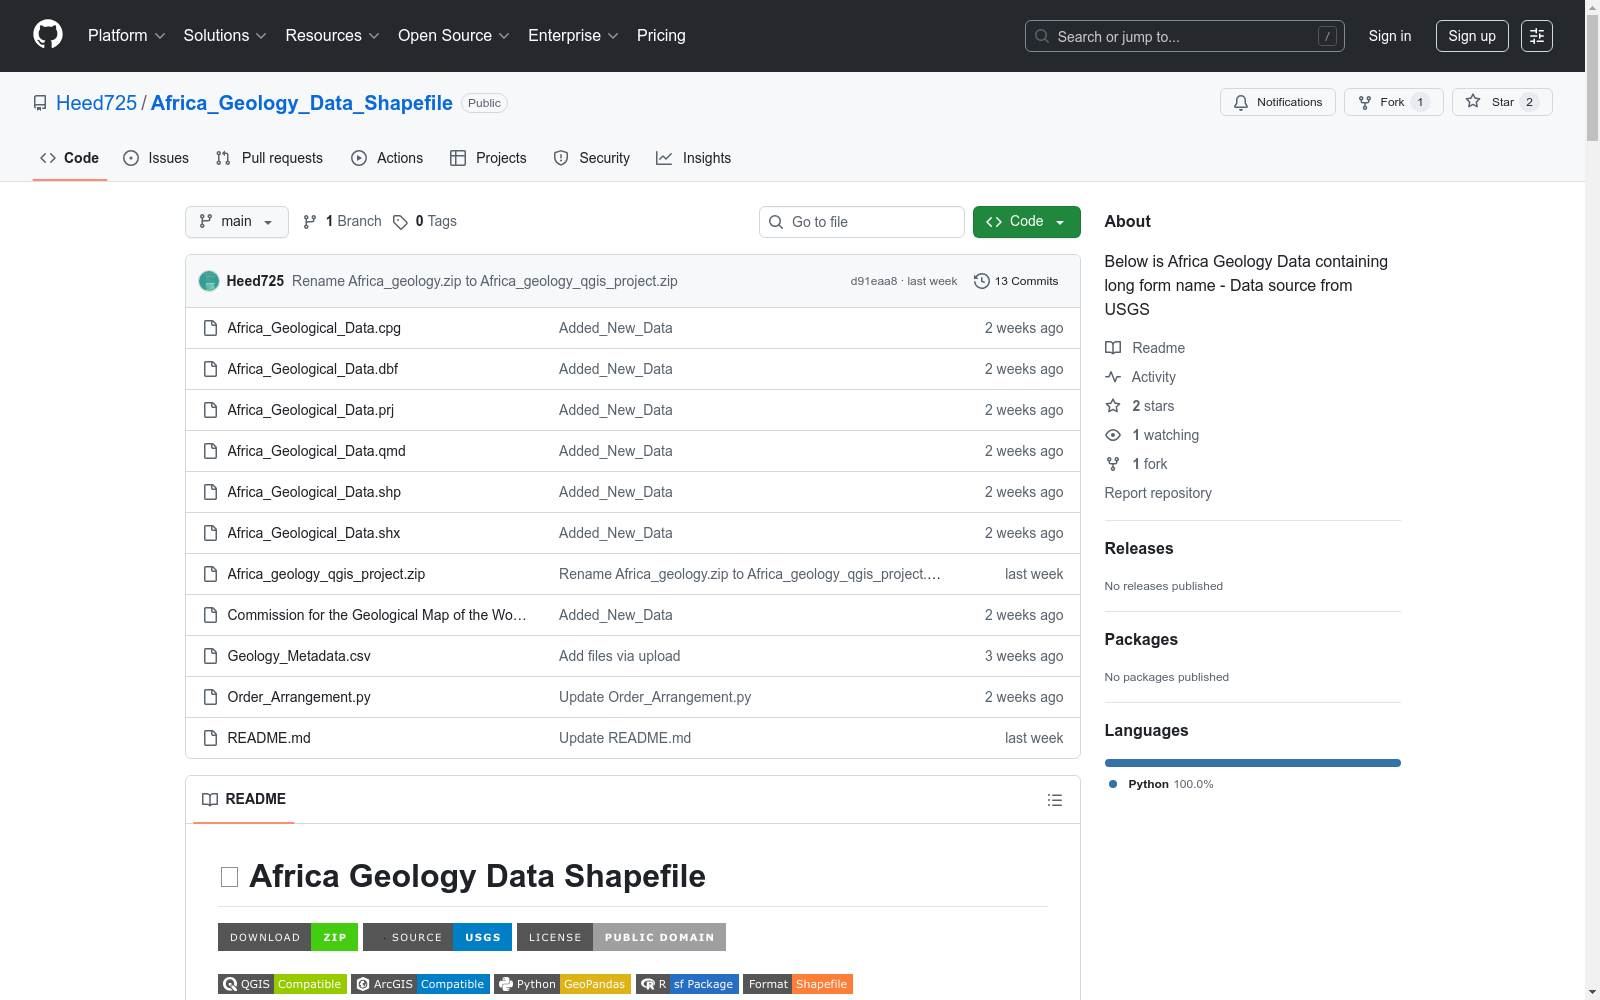Open the green Code dropdown button
The width and height of the screenshot is (1600, 1000).
click(1027, 222)
